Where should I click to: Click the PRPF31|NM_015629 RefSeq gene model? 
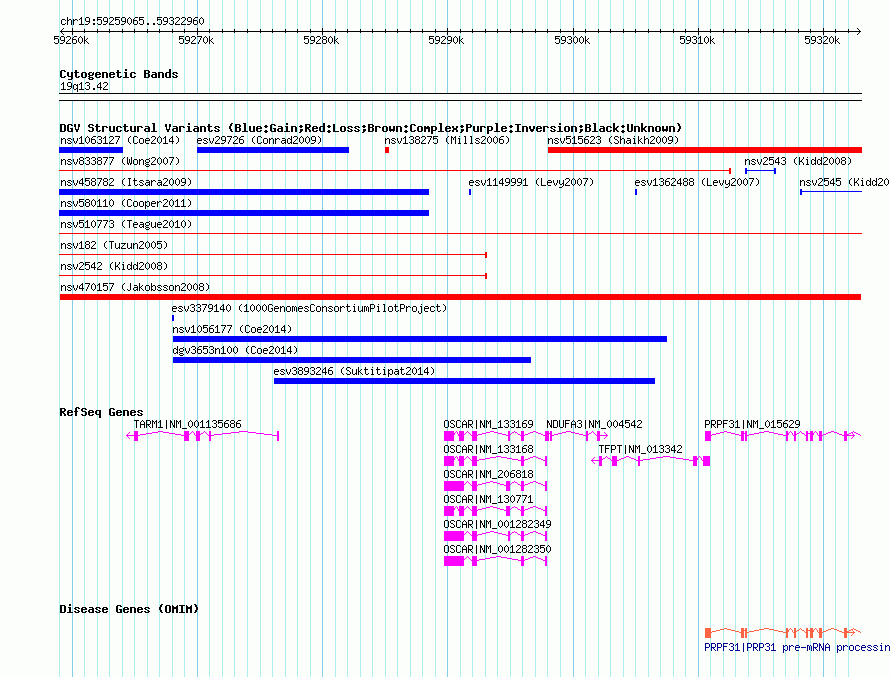(783, 436)
